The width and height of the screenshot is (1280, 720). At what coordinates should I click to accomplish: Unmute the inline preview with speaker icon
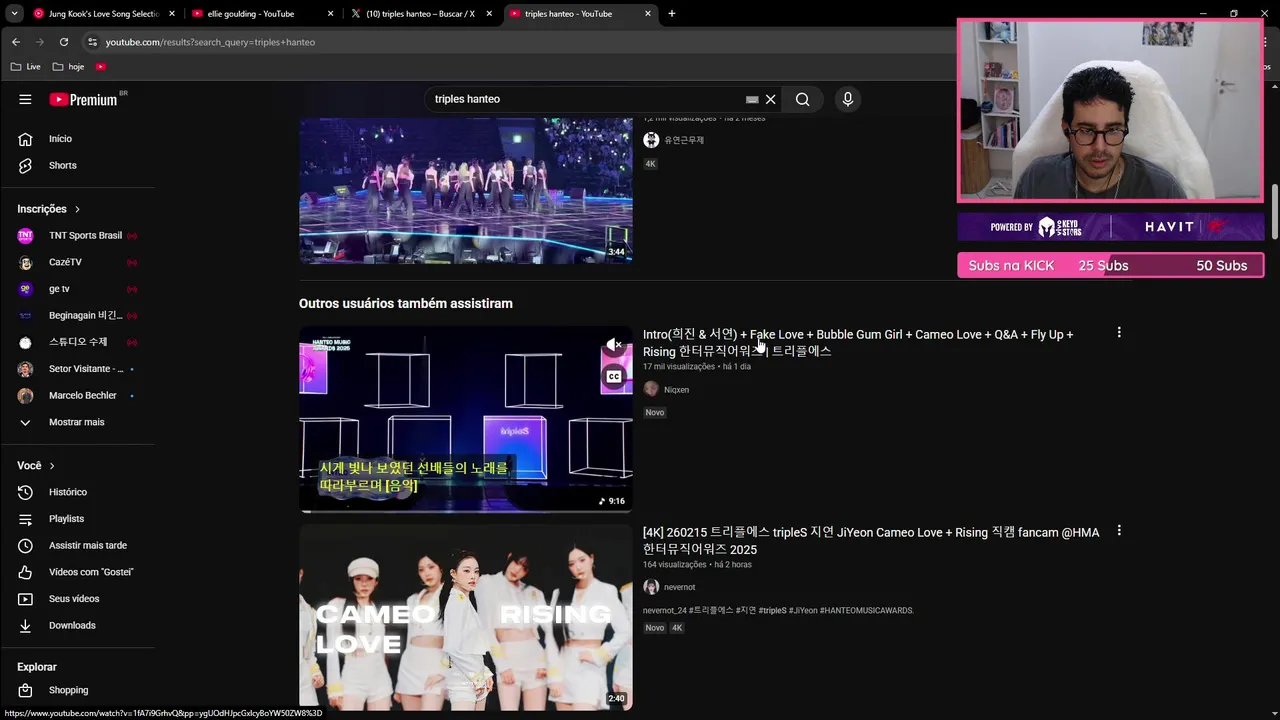(614, 345)
